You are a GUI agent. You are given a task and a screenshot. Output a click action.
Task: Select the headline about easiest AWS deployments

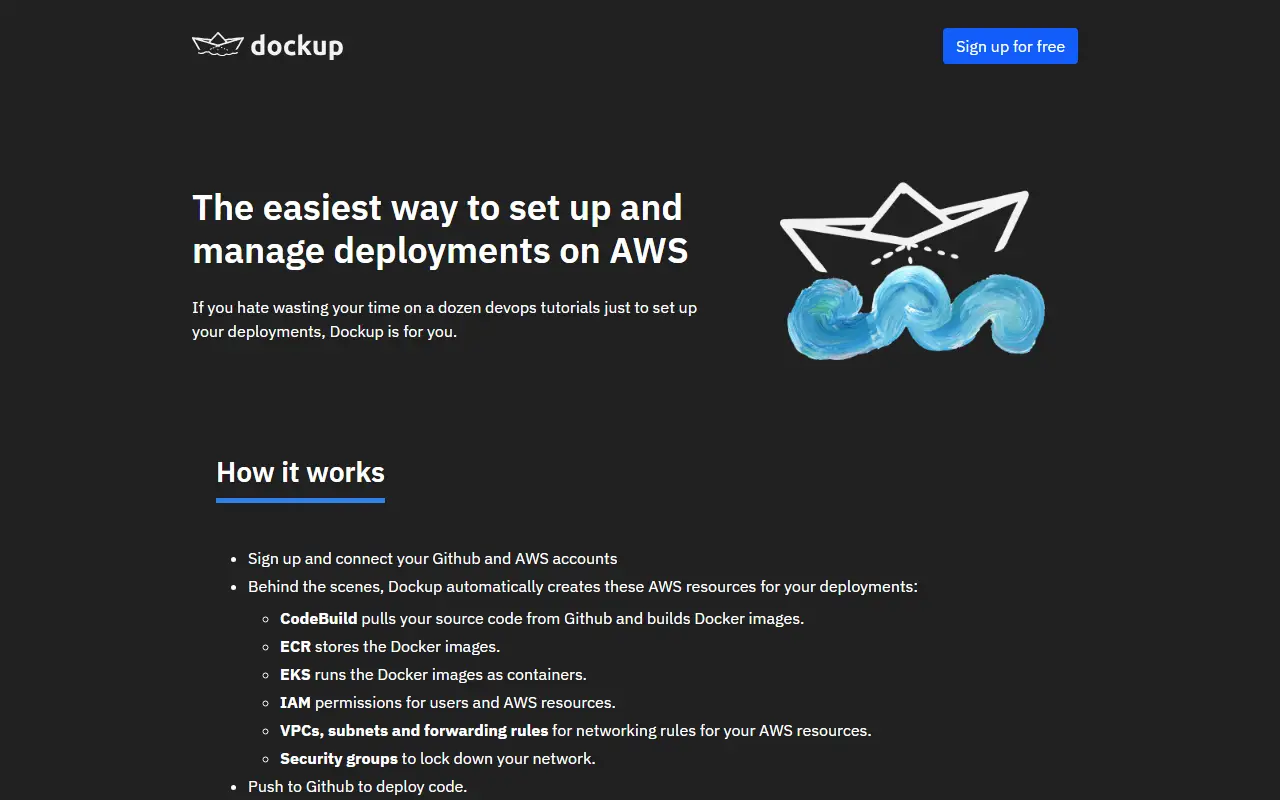point(440,228)
